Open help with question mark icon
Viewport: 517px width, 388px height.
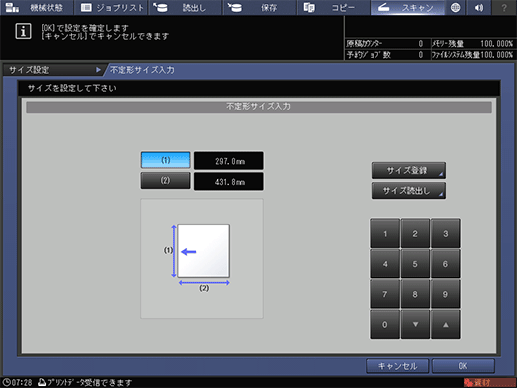[504, 8]
